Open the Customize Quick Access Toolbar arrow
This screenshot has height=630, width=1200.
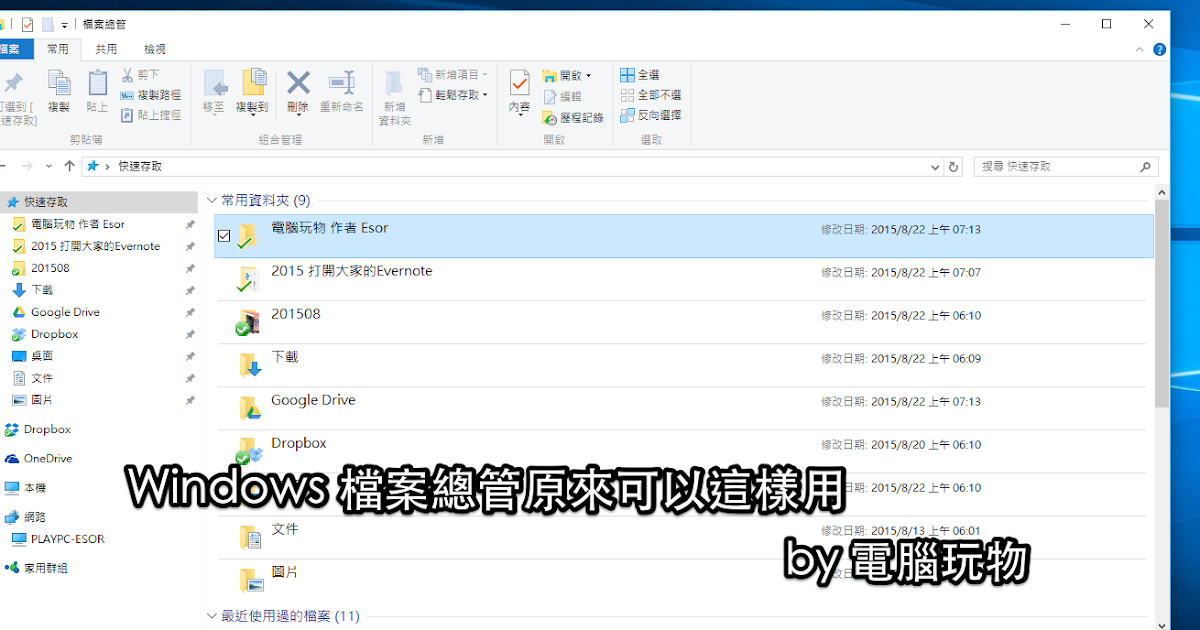tap(65, 24)
